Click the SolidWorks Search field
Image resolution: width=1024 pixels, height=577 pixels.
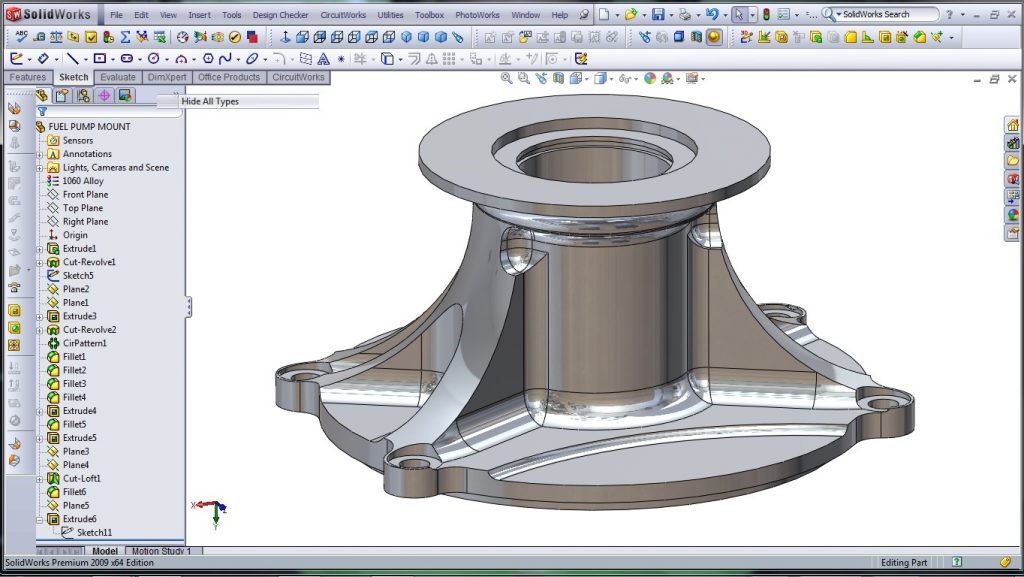(888, 15)
